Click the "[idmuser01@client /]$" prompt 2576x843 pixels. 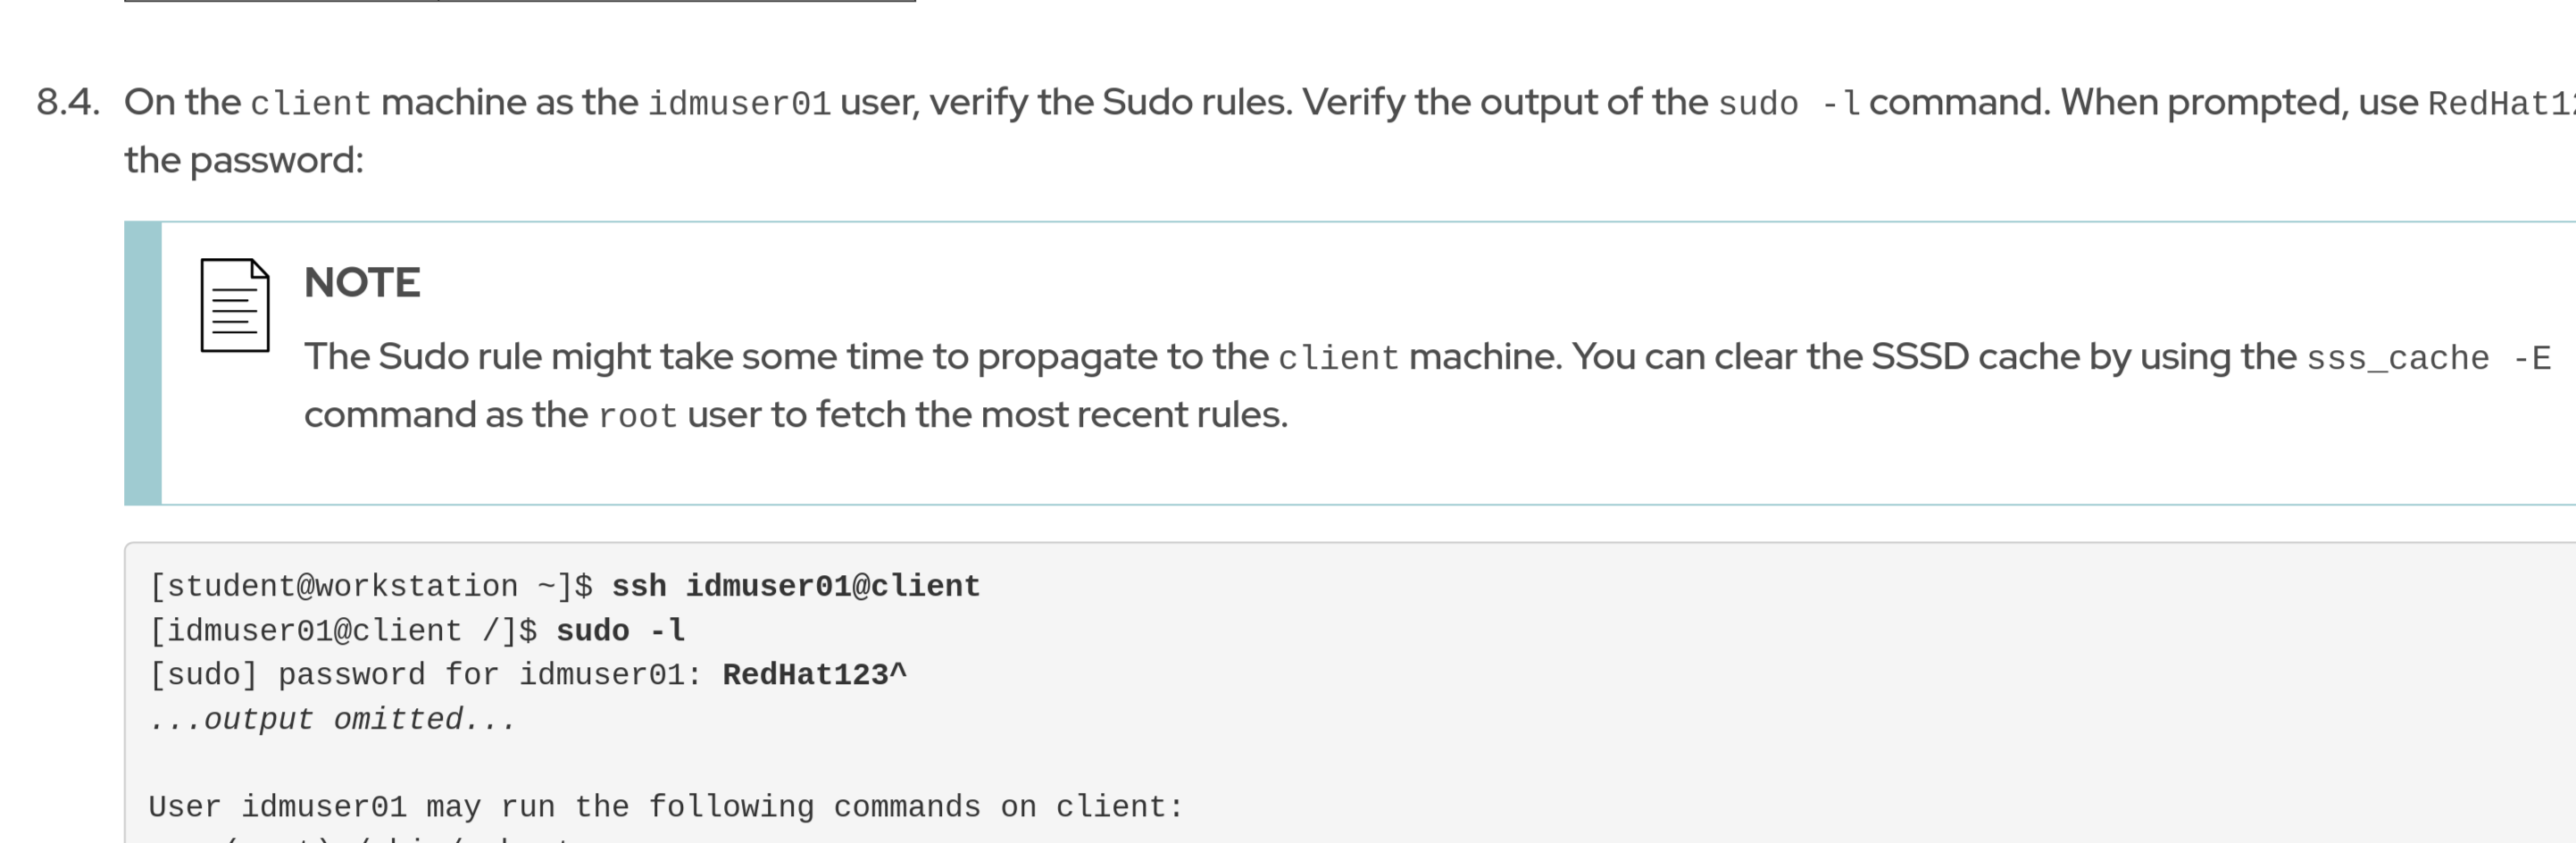pos(343,631)
